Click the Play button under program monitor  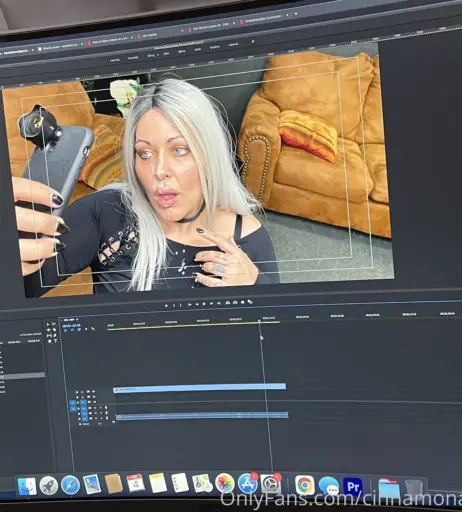coord(204,304)
